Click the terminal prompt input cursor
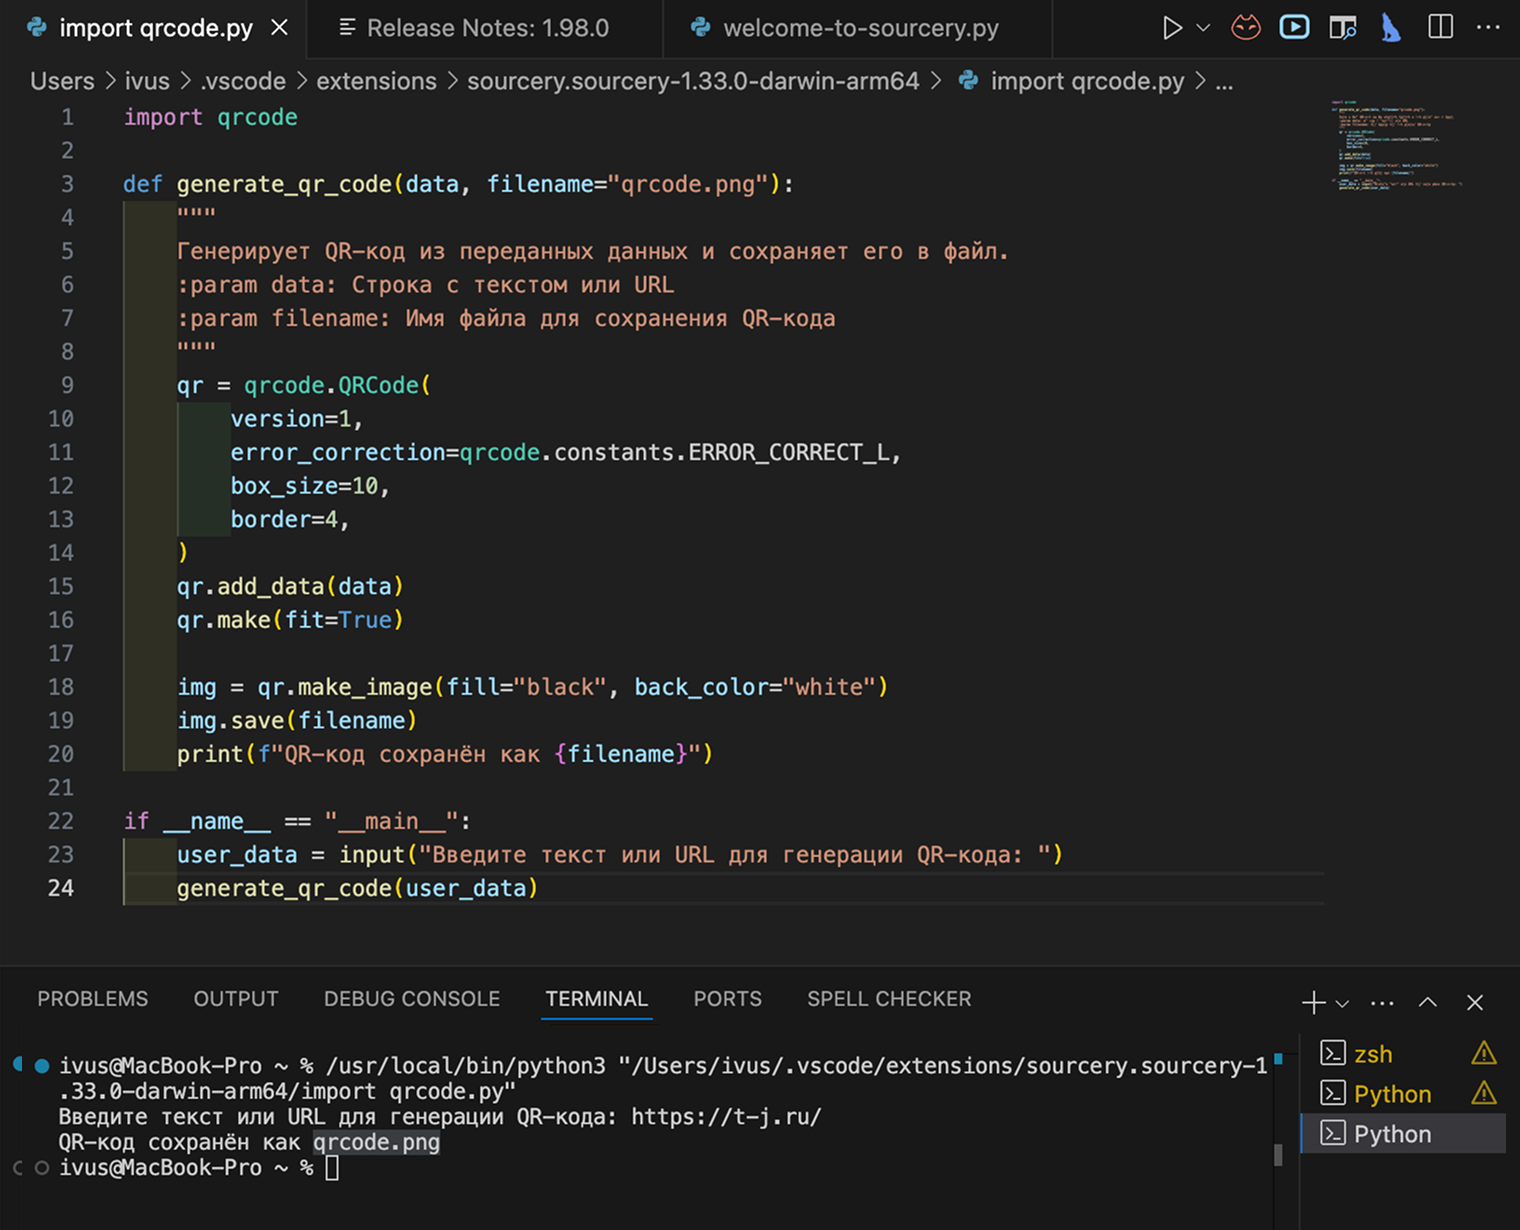 [332, 1168]
